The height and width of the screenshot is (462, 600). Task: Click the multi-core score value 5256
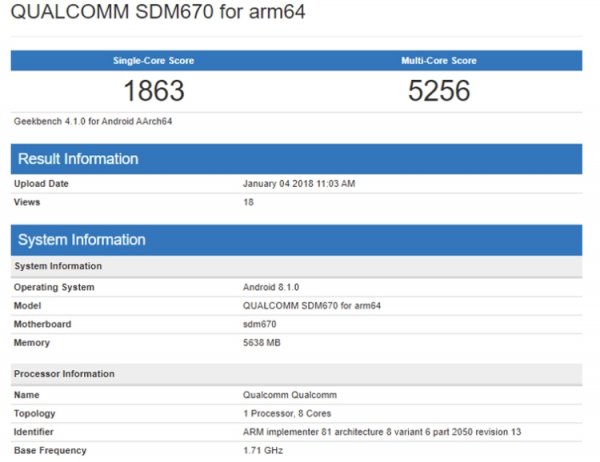[439, 92]
